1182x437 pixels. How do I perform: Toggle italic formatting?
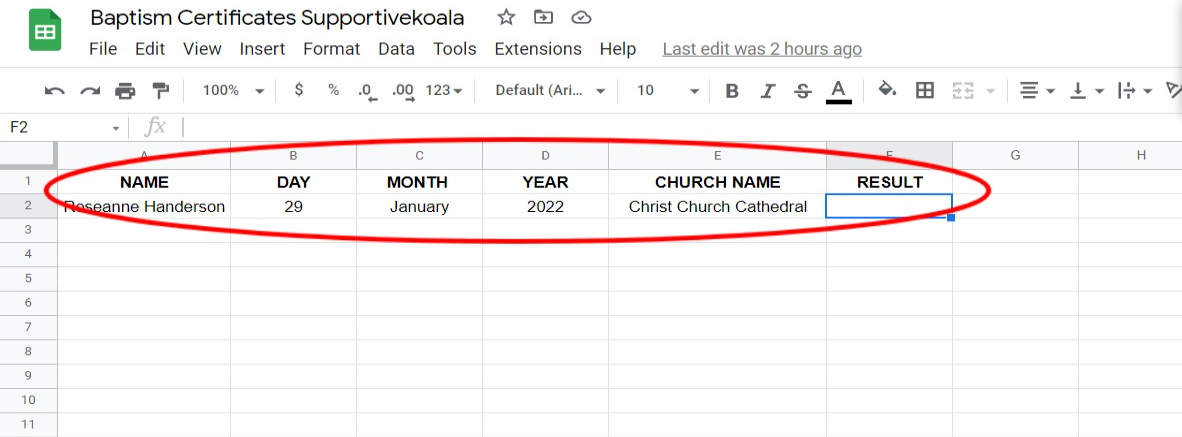click(767, 91)
